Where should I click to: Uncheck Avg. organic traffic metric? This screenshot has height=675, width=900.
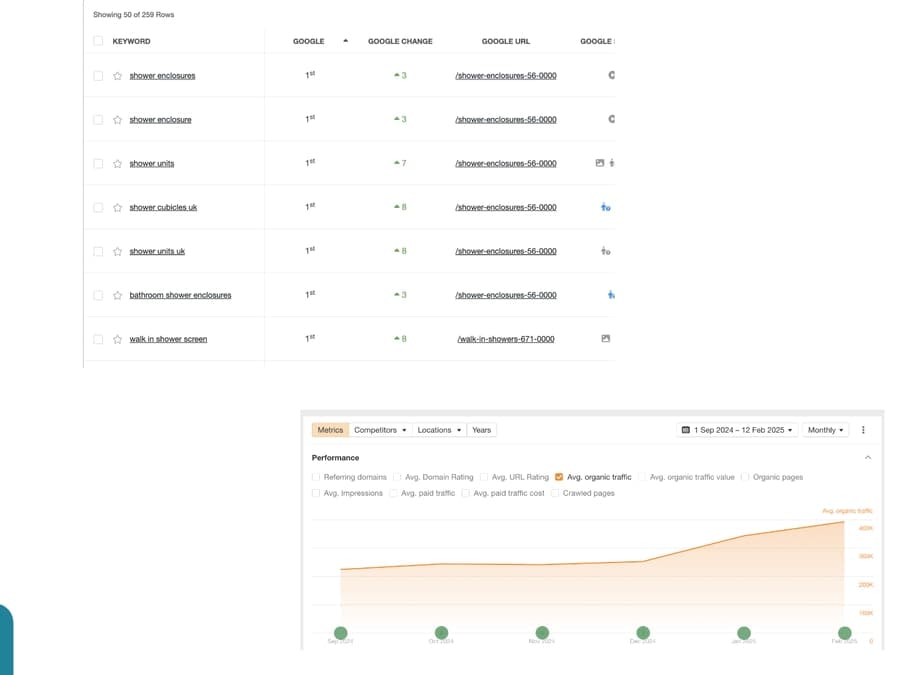[x=559, y=477]
